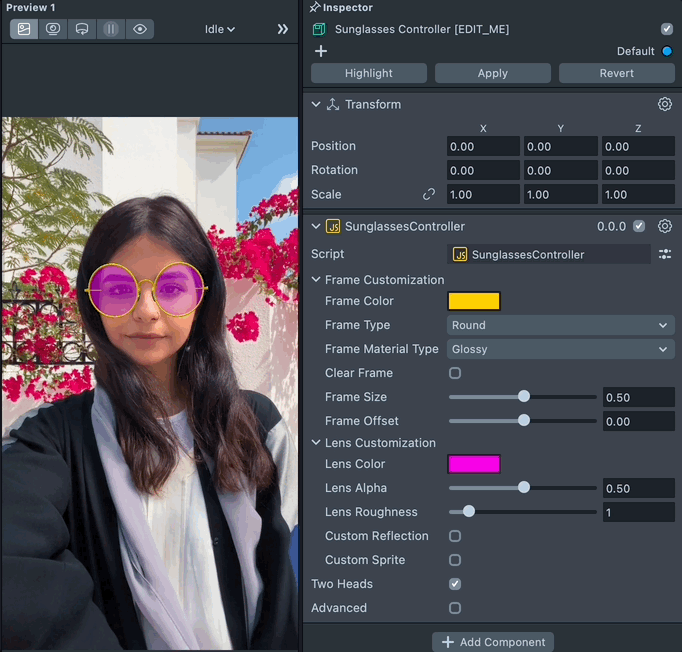682x652 pixels.
Task: Click the pause icon in Preview toolbar
Action: pos(111,29)
